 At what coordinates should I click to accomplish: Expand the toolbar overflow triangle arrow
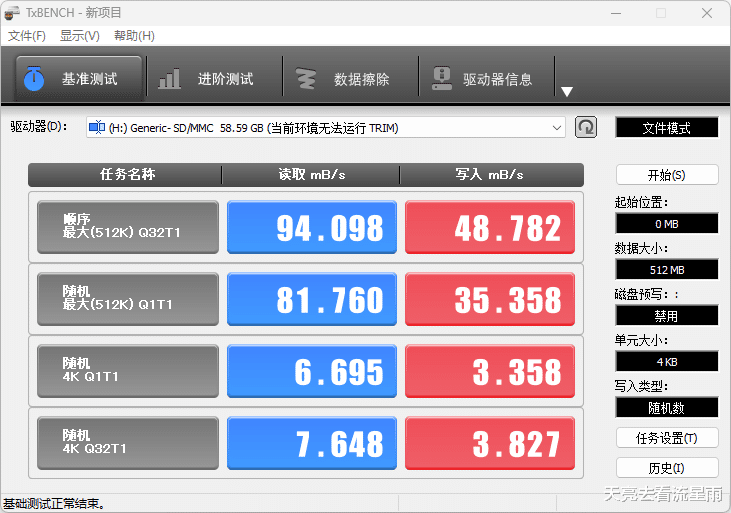567,91
